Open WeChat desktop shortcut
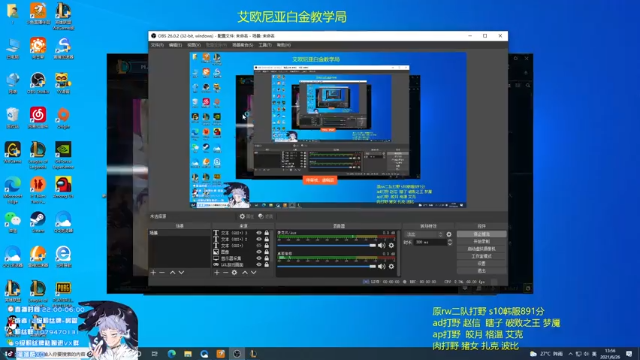The height and width of the screenshot is (360, 640). pos(13,222)
